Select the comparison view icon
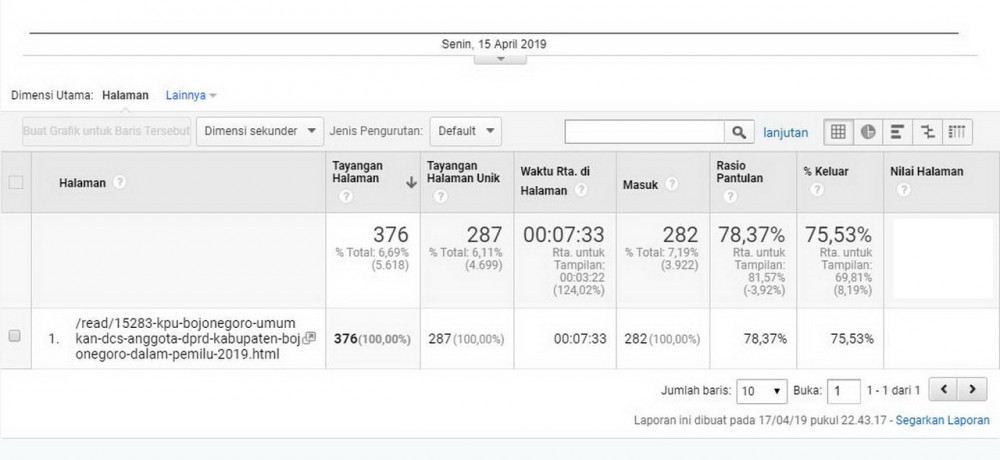The image size is (1000, 460). (928, 131)
